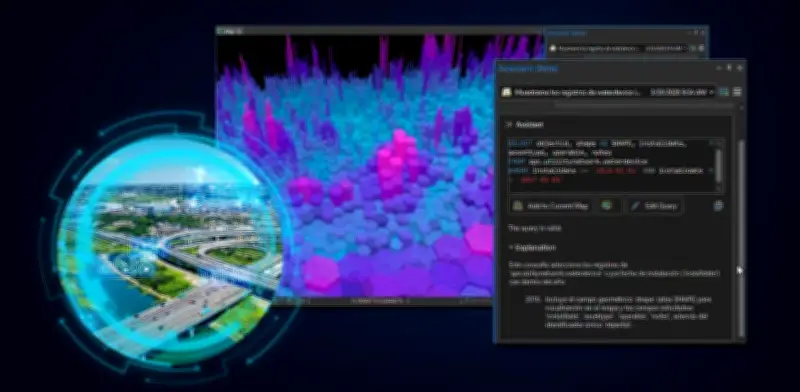Click the copy icon right of Edit Query

(x=718, y=206)
